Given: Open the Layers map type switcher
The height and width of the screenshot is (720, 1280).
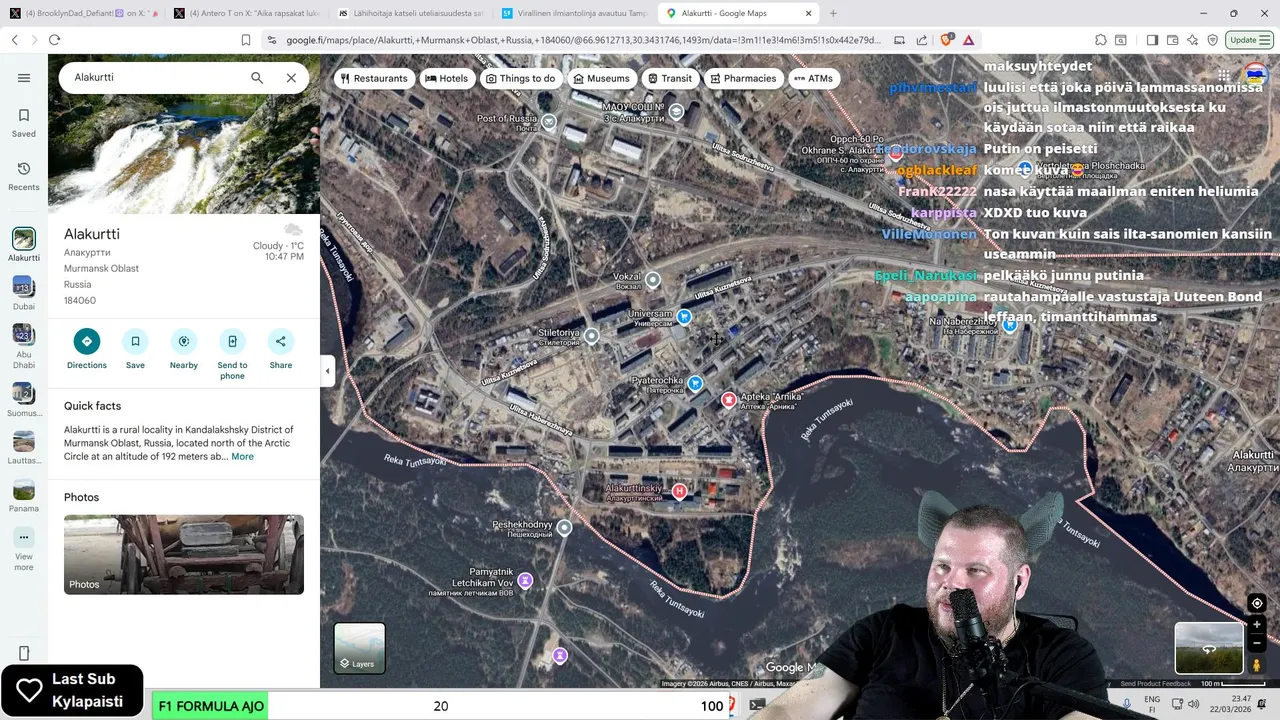Looking at the screenshot, I should 359,648.
